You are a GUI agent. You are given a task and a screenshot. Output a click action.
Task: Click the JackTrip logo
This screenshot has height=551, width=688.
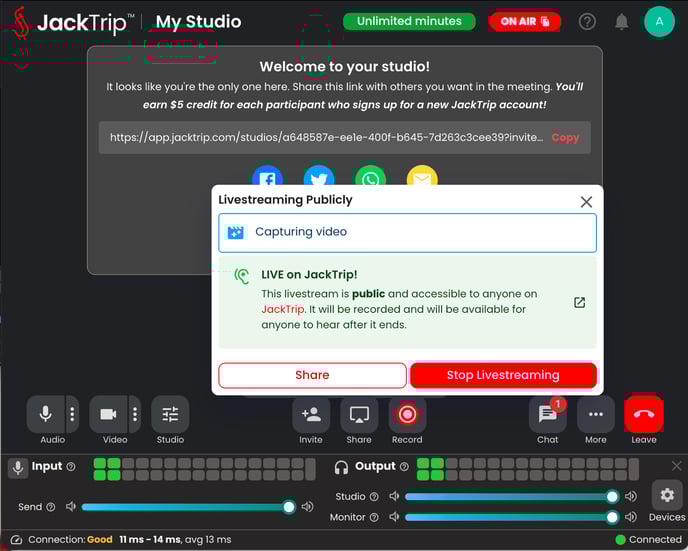(75, 23)
